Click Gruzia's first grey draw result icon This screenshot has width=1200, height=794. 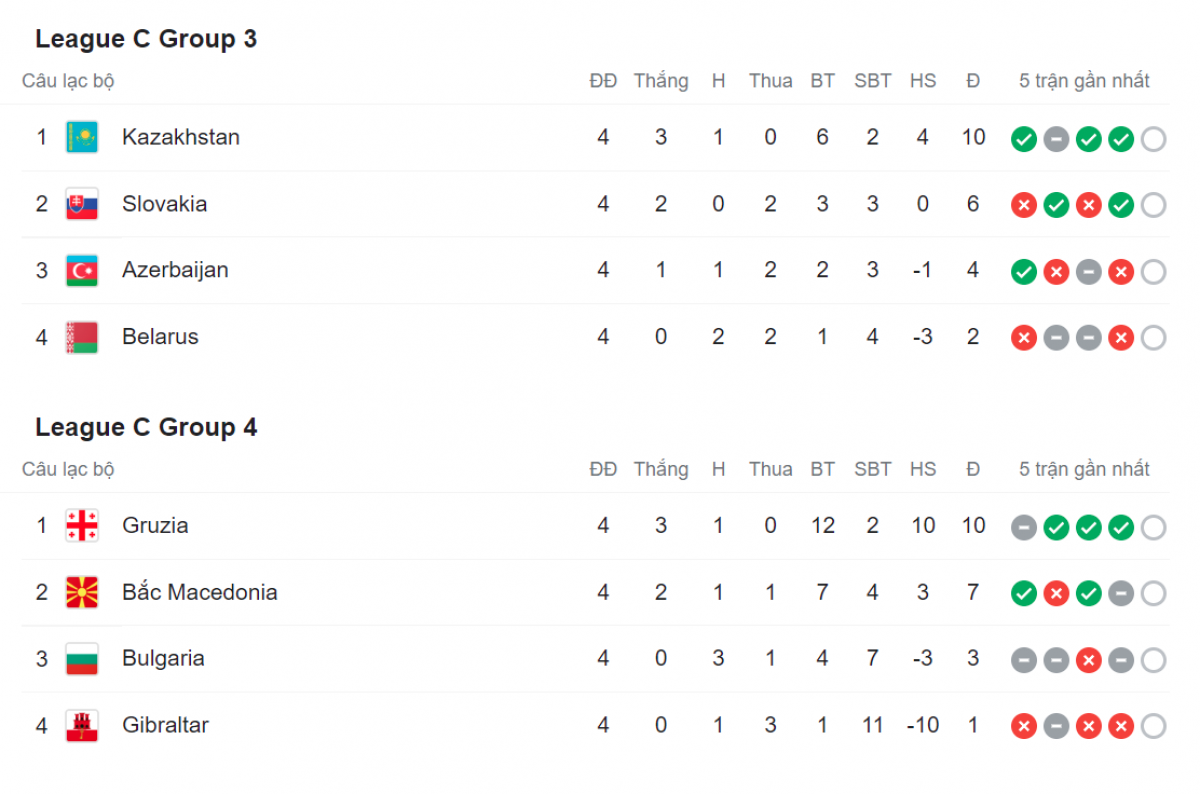1024,527
